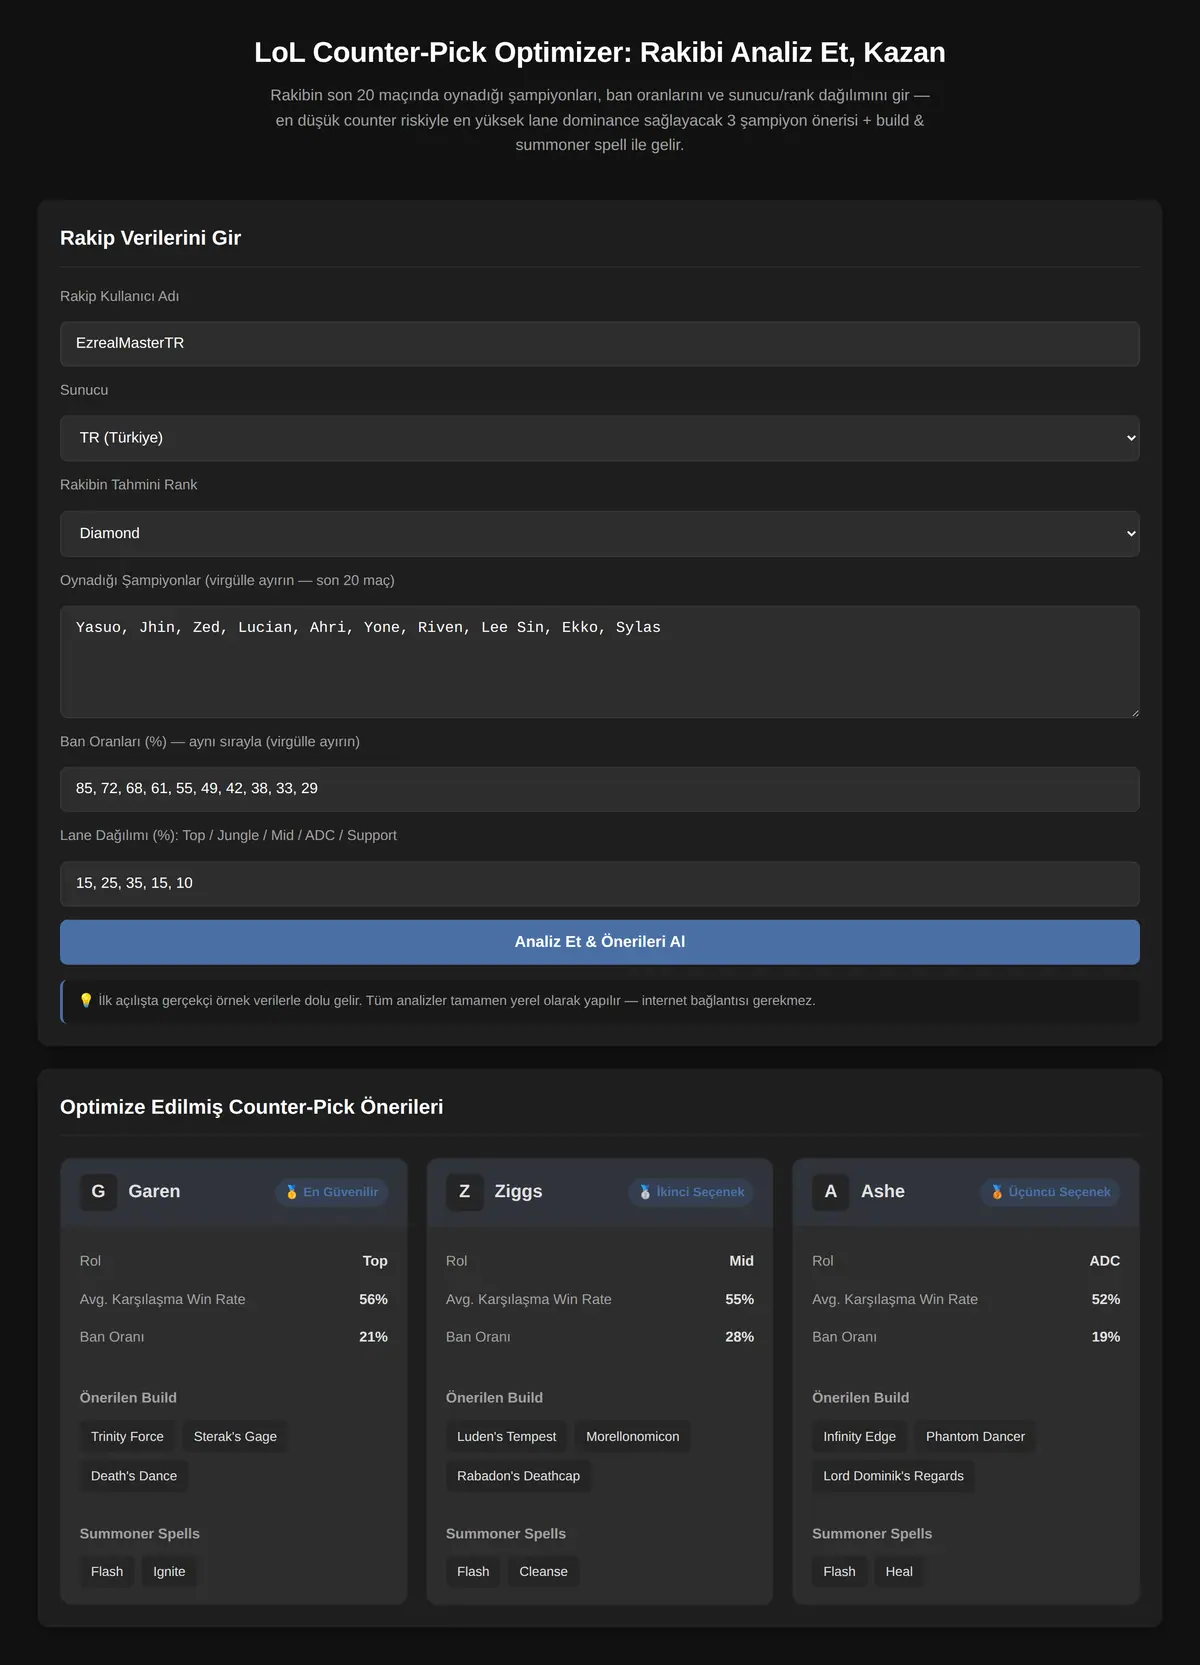This screenshot has height=1665, width=1200.
Task: Focus the Rakip Kullanıcı Adı field
Action: point(600,343)
